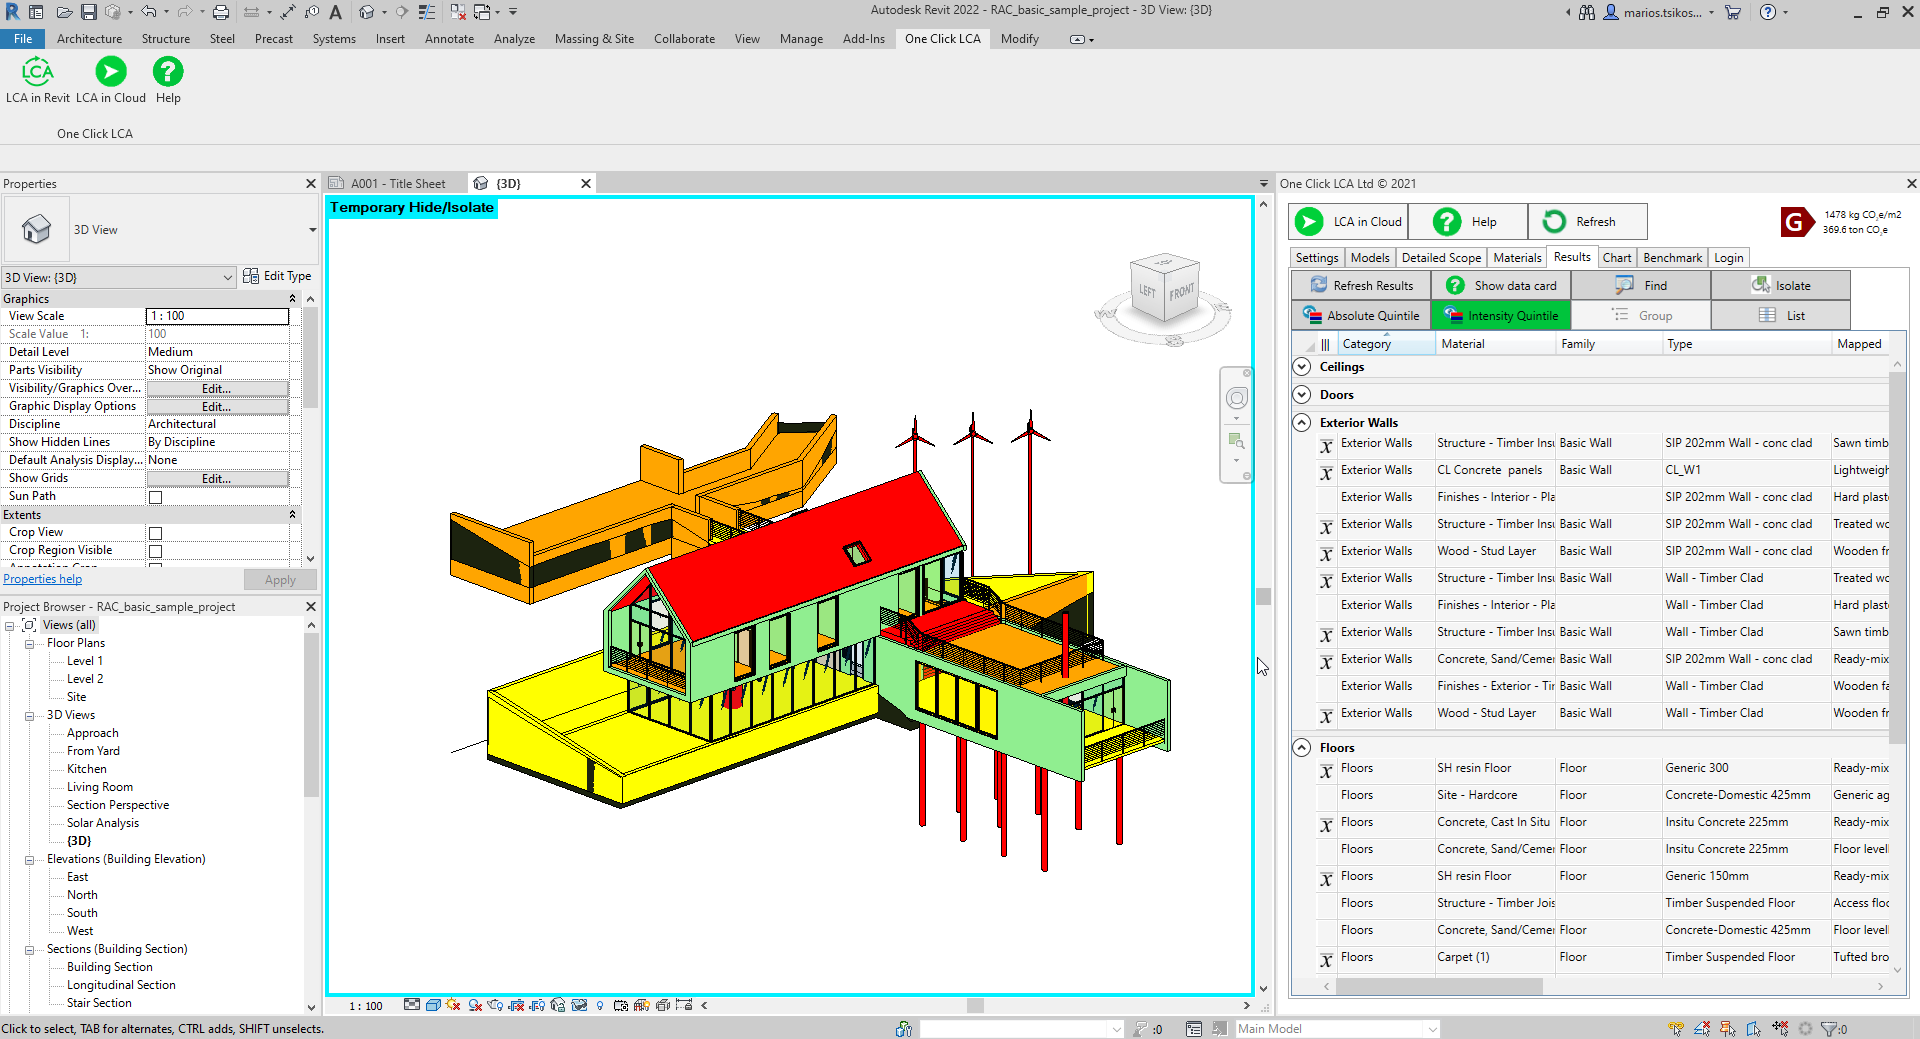The width and height of the screenshot is (1920, 1039).
Task: Open the 3D View type selector dropdown
Action: coord(312,230)
